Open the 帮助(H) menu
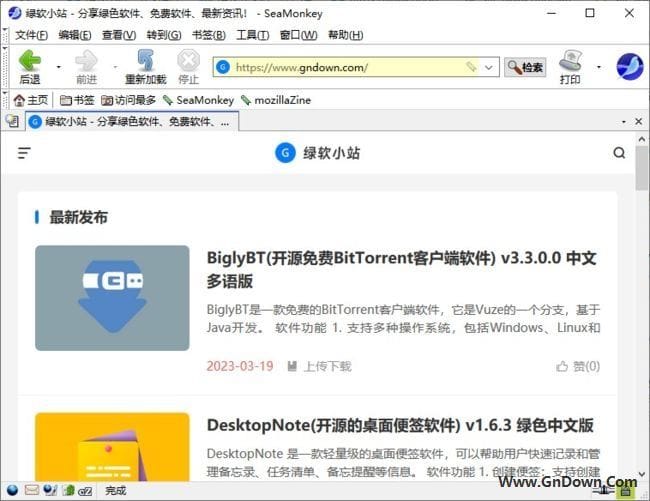The image size is (650, 501). click(345, 35)
